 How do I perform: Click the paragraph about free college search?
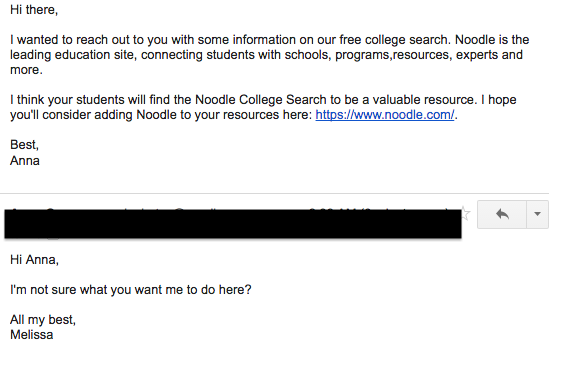click(x=270, y=54)
